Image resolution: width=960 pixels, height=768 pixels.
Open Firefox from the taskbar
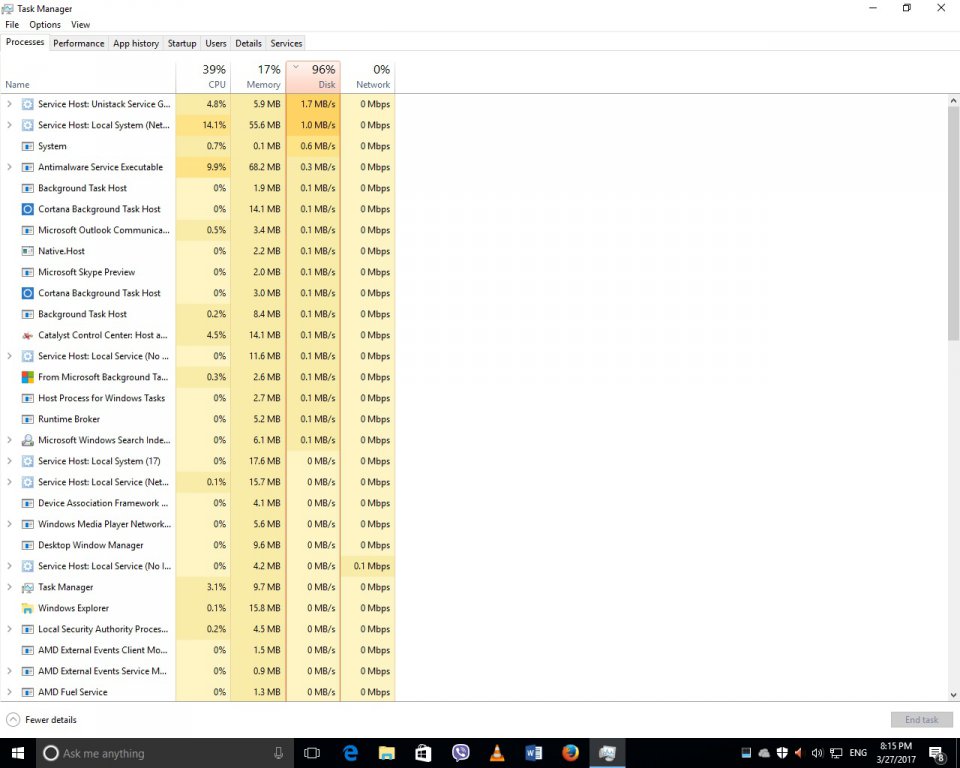[x=570, y=753]
